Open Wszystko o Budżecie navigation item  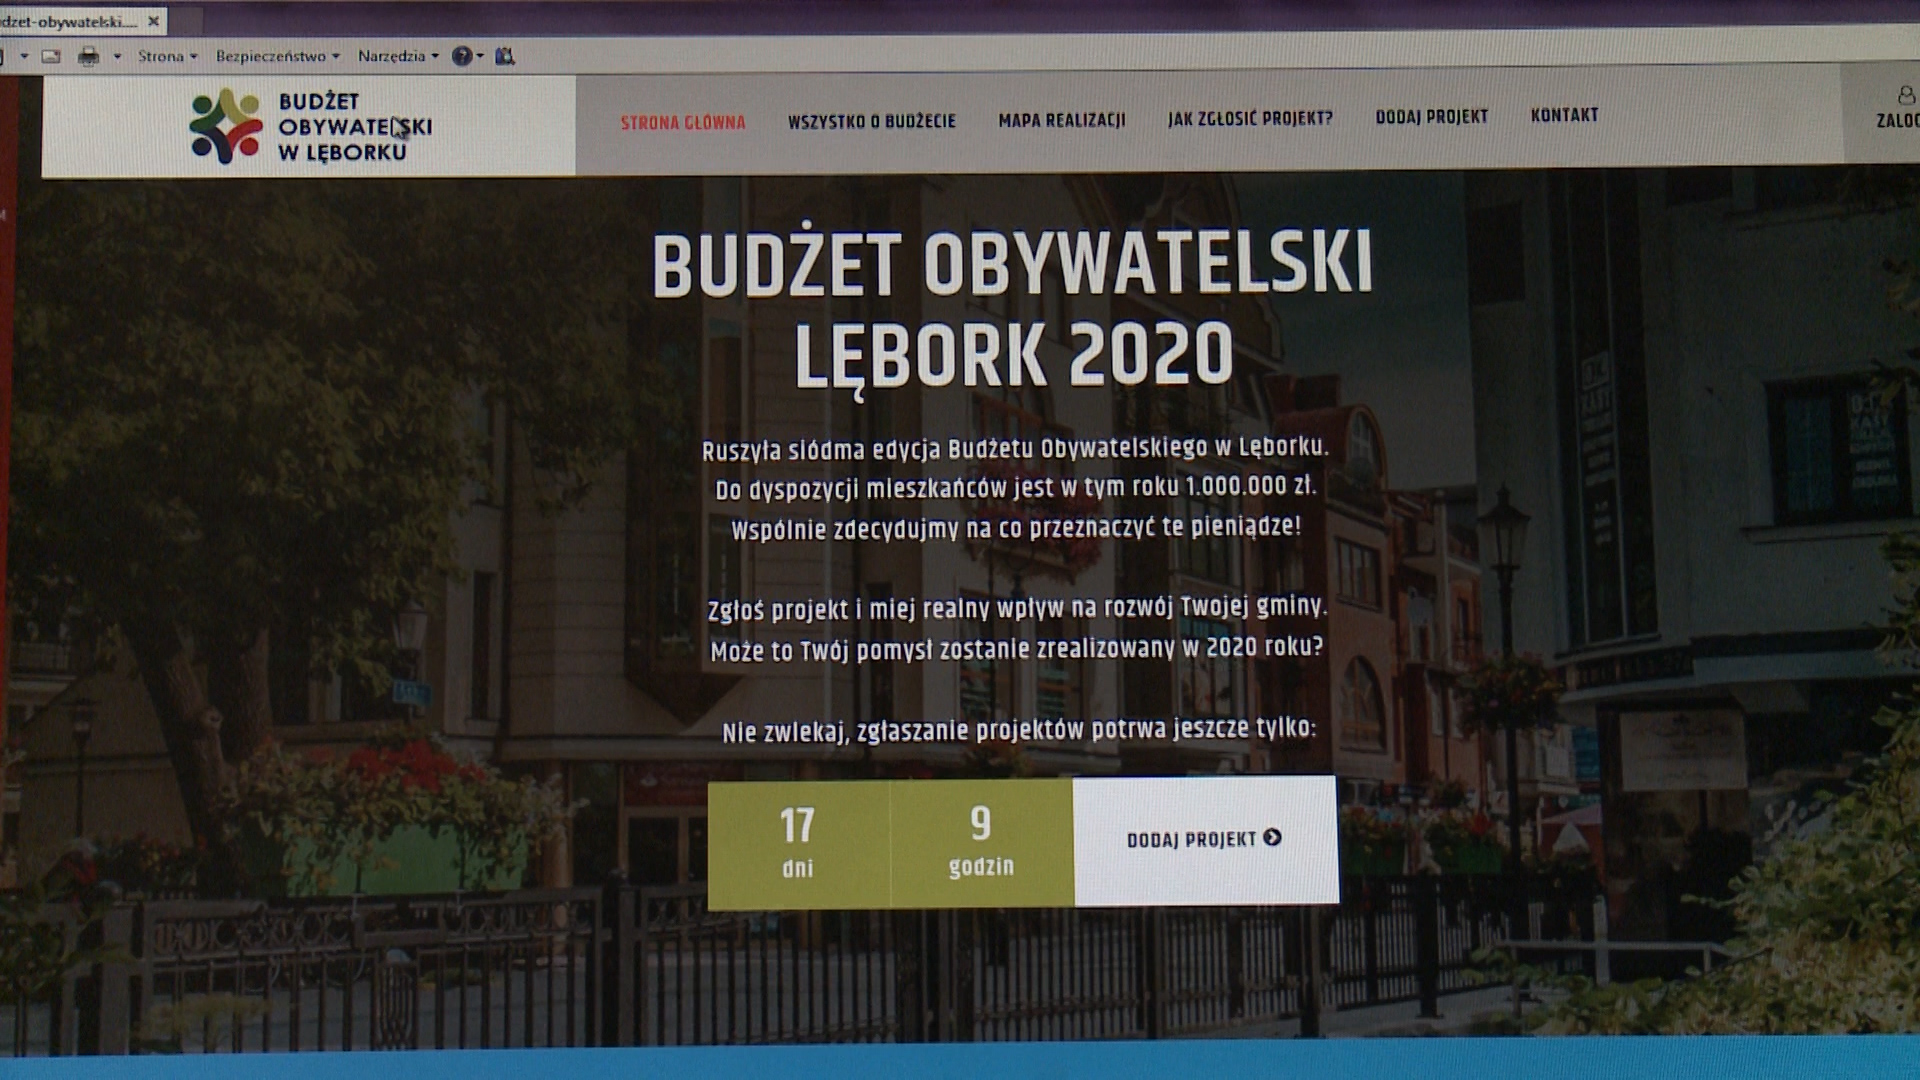(872, 121)
